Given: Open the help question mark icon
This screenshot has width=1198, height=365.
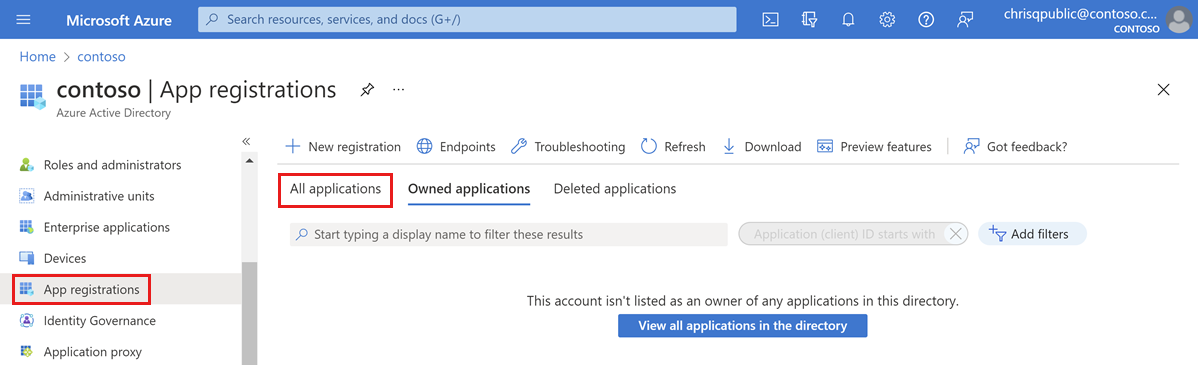Looking at the screenshot, I should [926, 20].
